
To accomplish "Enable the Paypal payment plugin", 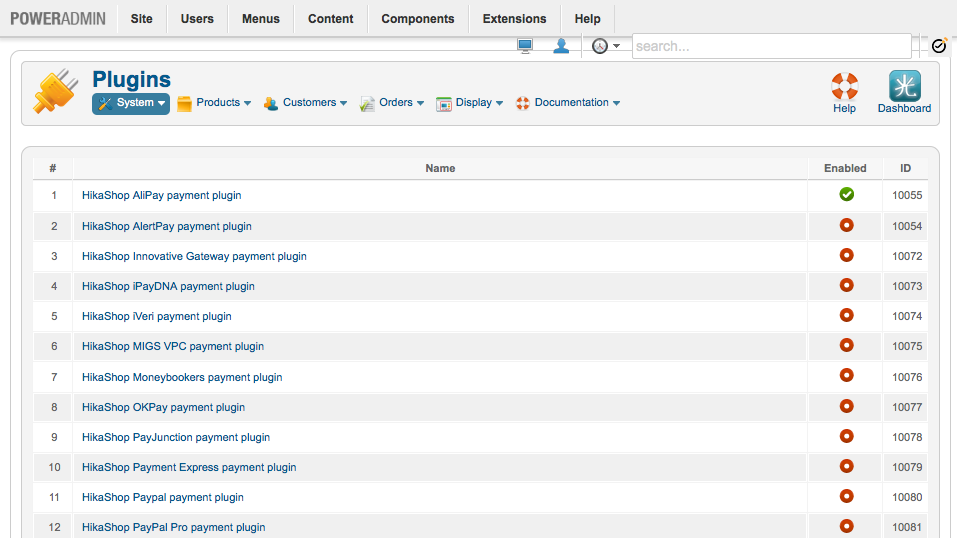I will click(847, 496).
